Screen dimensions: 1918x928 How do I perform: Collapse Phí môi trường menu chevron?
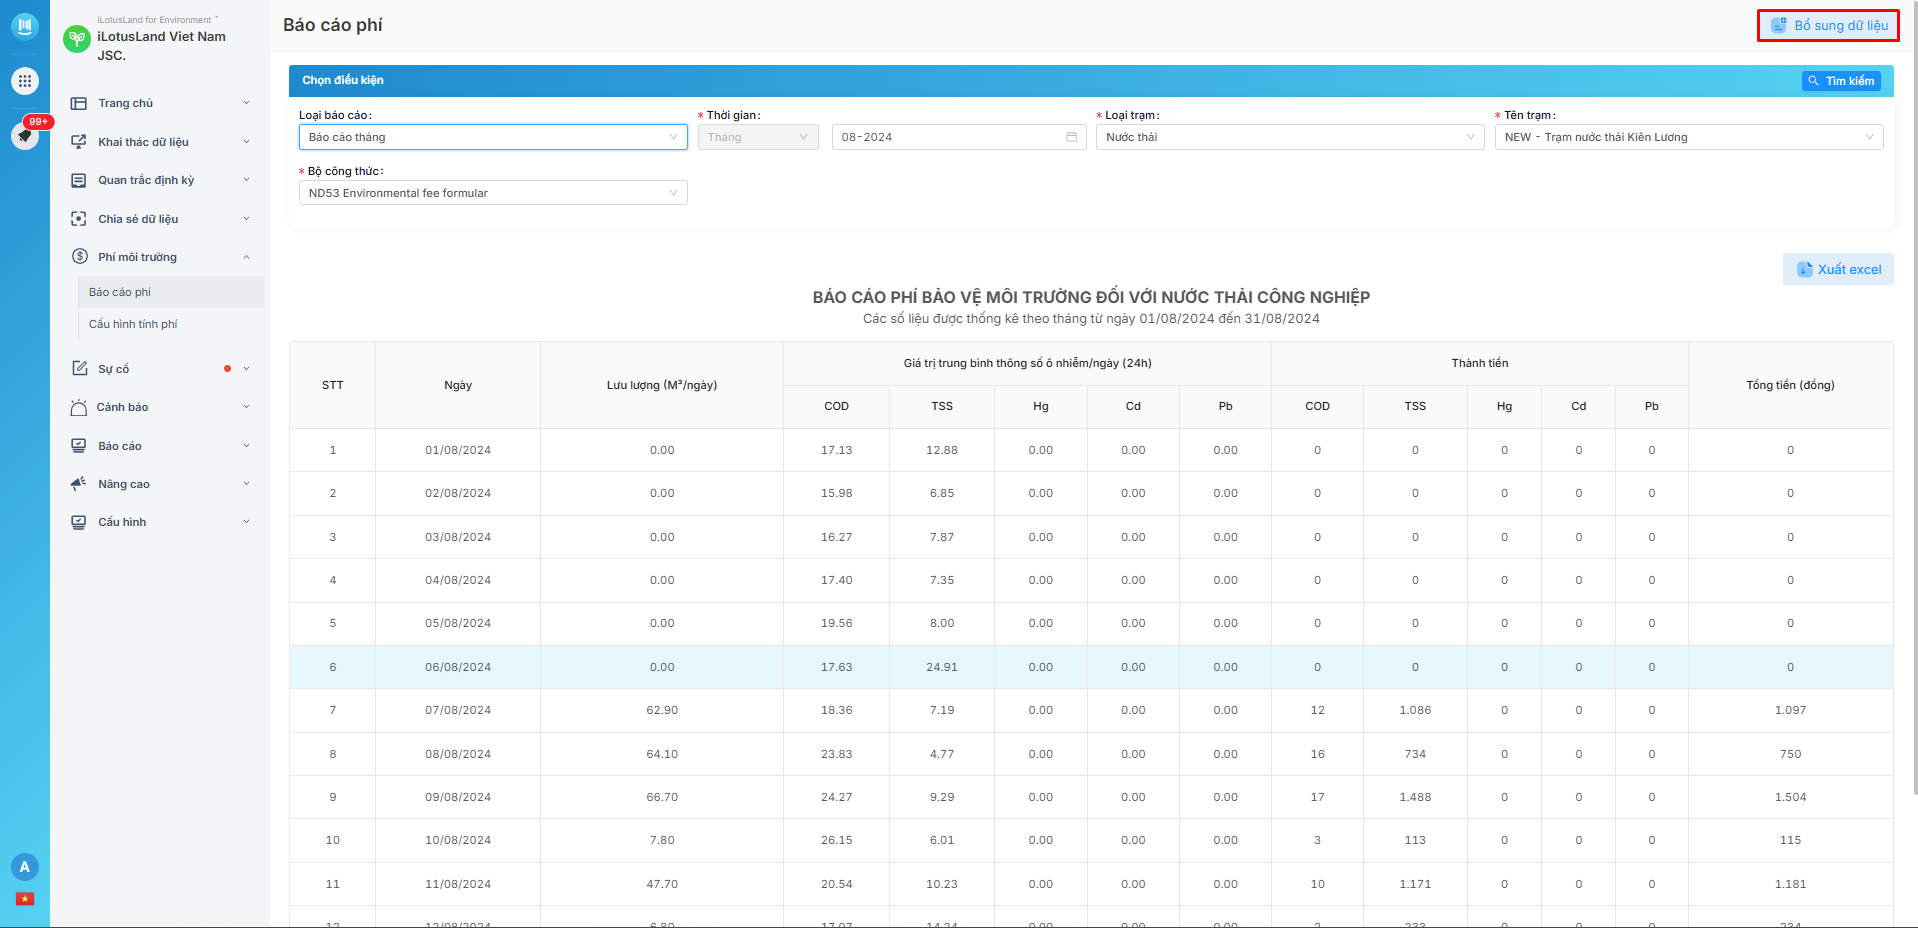[246, 257]
